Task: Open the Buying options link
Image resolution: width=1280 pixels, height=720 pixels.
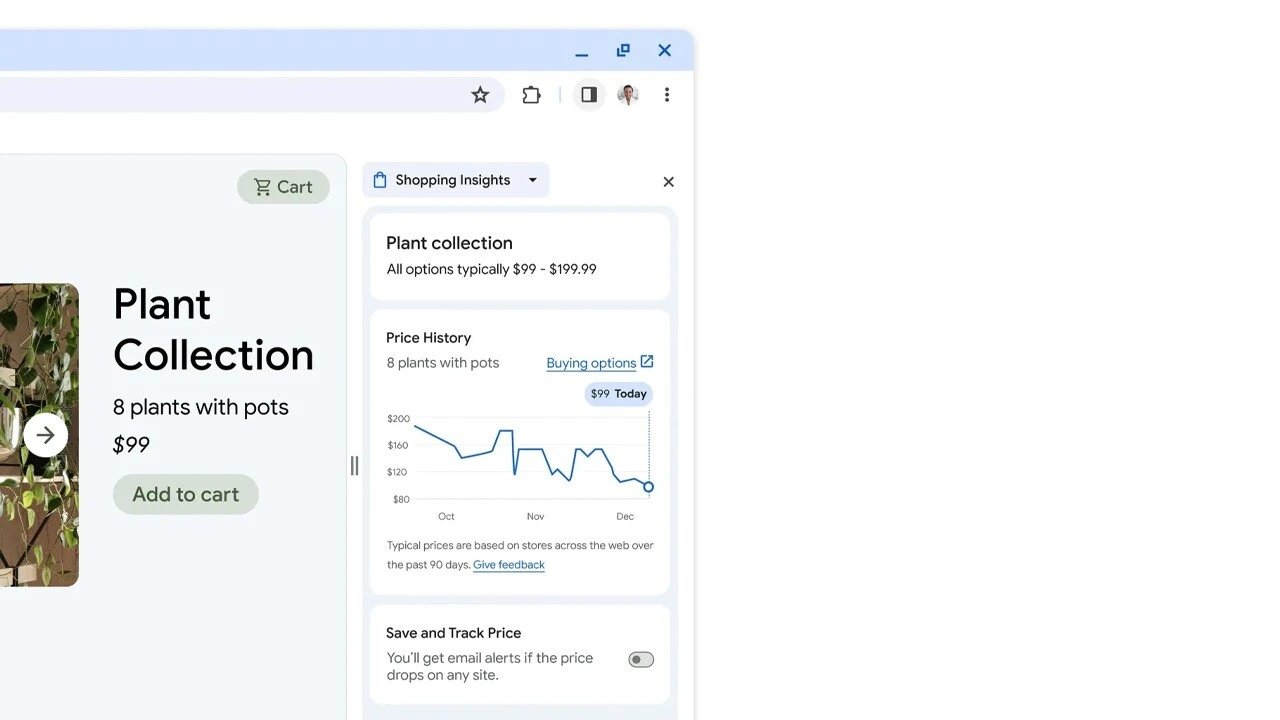Action: pos(591,362)
